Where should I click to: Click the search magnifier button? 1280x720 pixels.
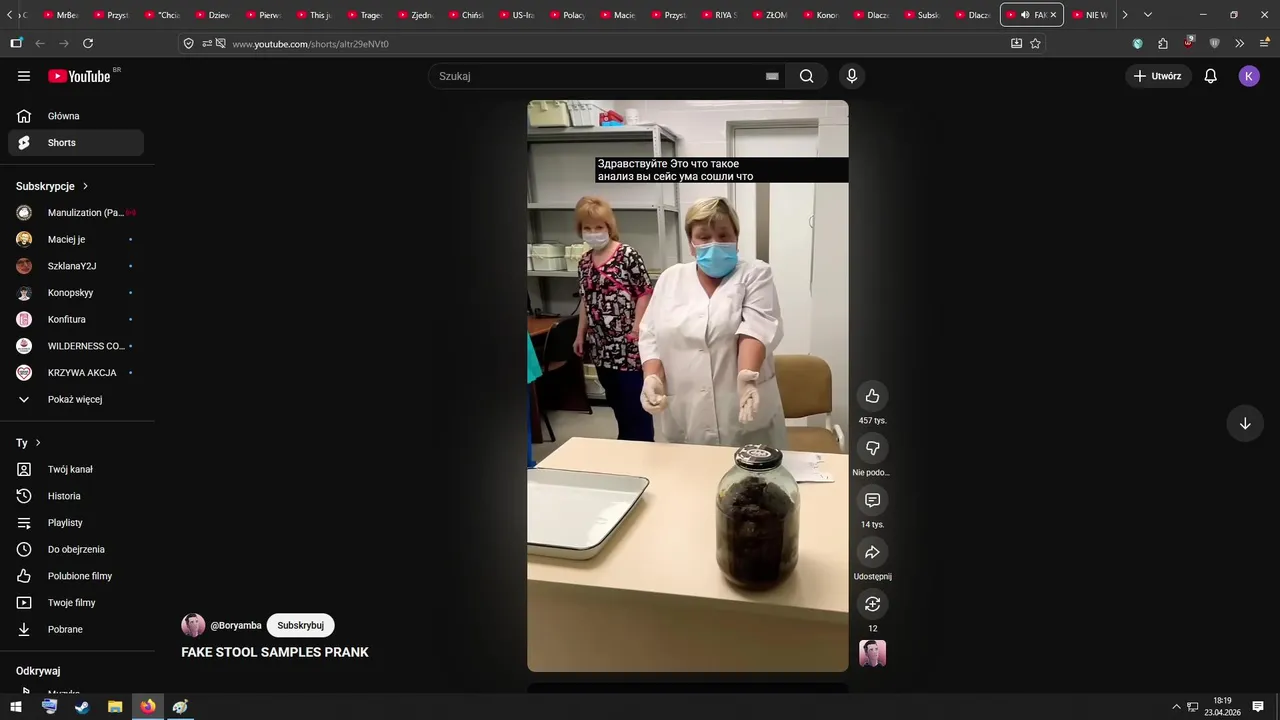pyautogui.click(x=806, y=76)
